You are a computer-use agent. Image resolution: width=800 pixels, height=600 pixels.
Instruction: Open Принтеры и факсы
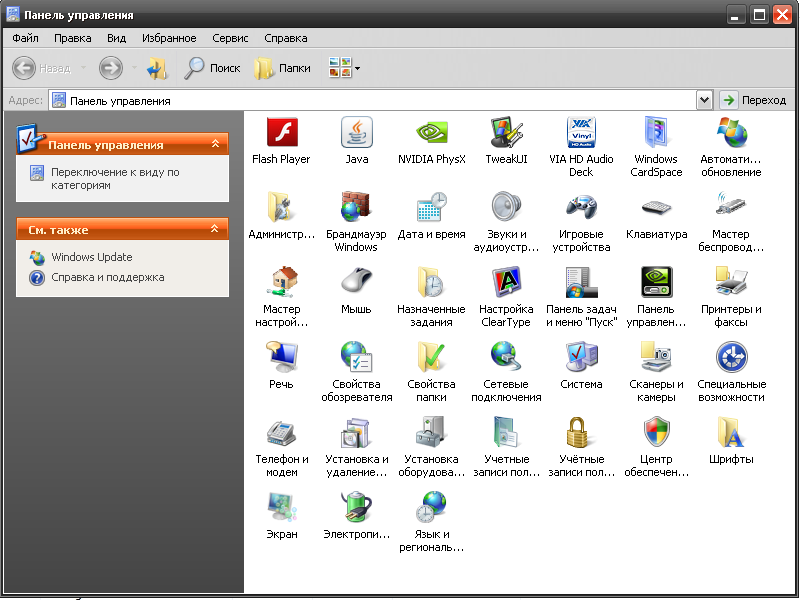point(731,297)
